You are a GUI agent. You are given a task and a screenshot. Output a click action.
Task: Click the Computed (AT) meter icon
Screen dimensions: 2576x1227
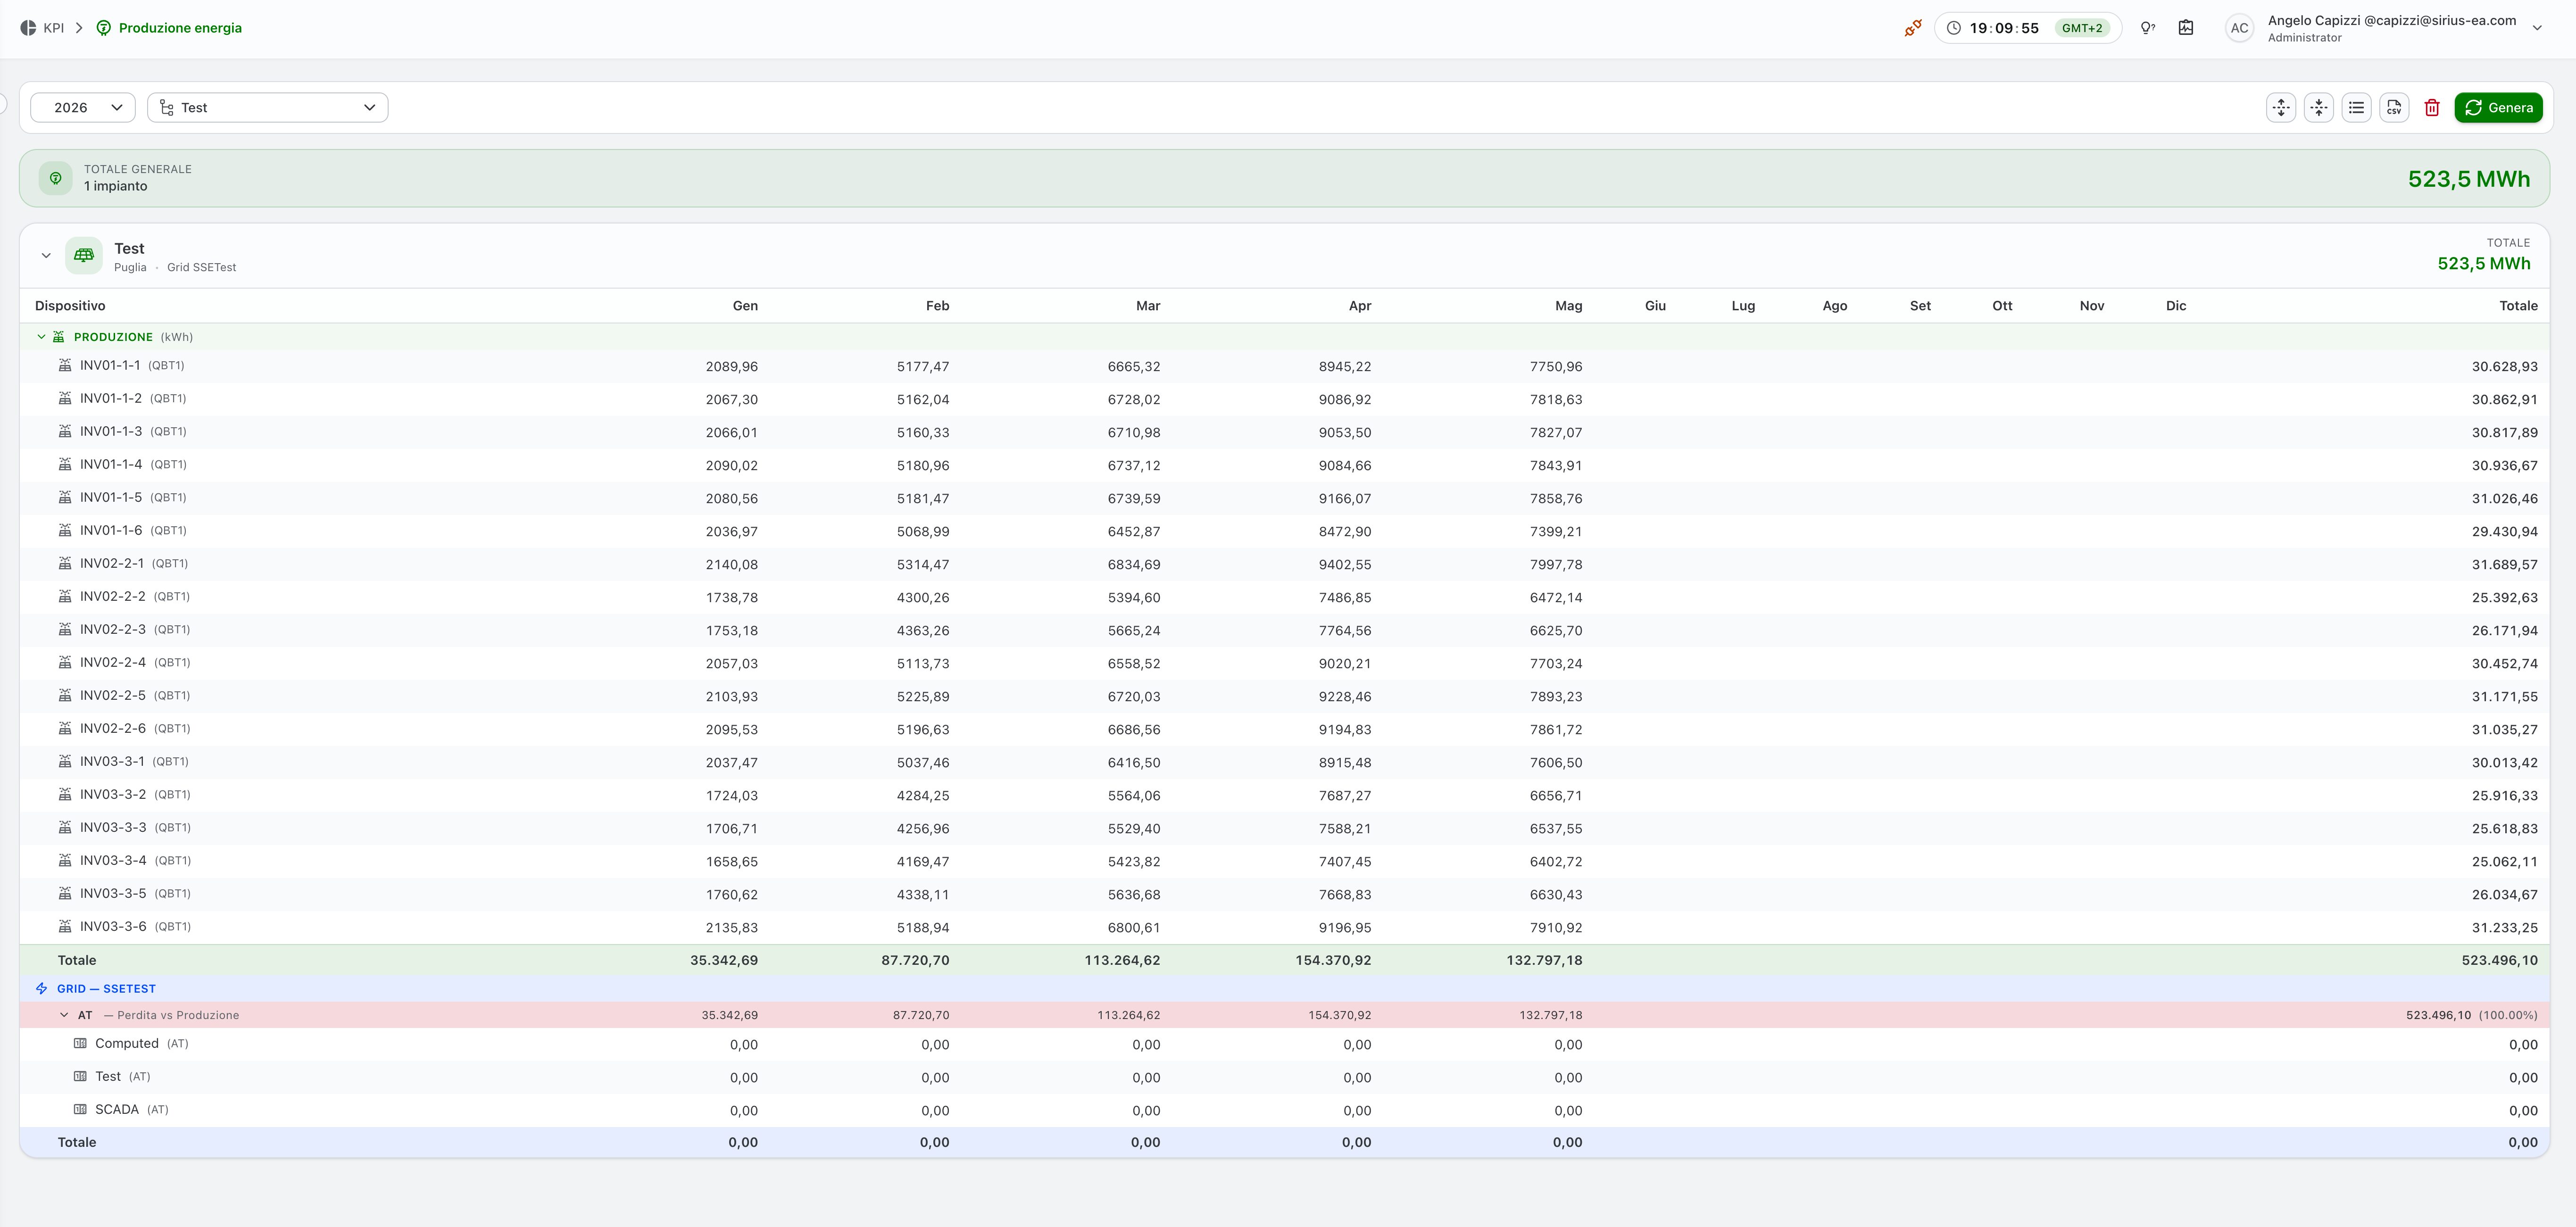80,1044
